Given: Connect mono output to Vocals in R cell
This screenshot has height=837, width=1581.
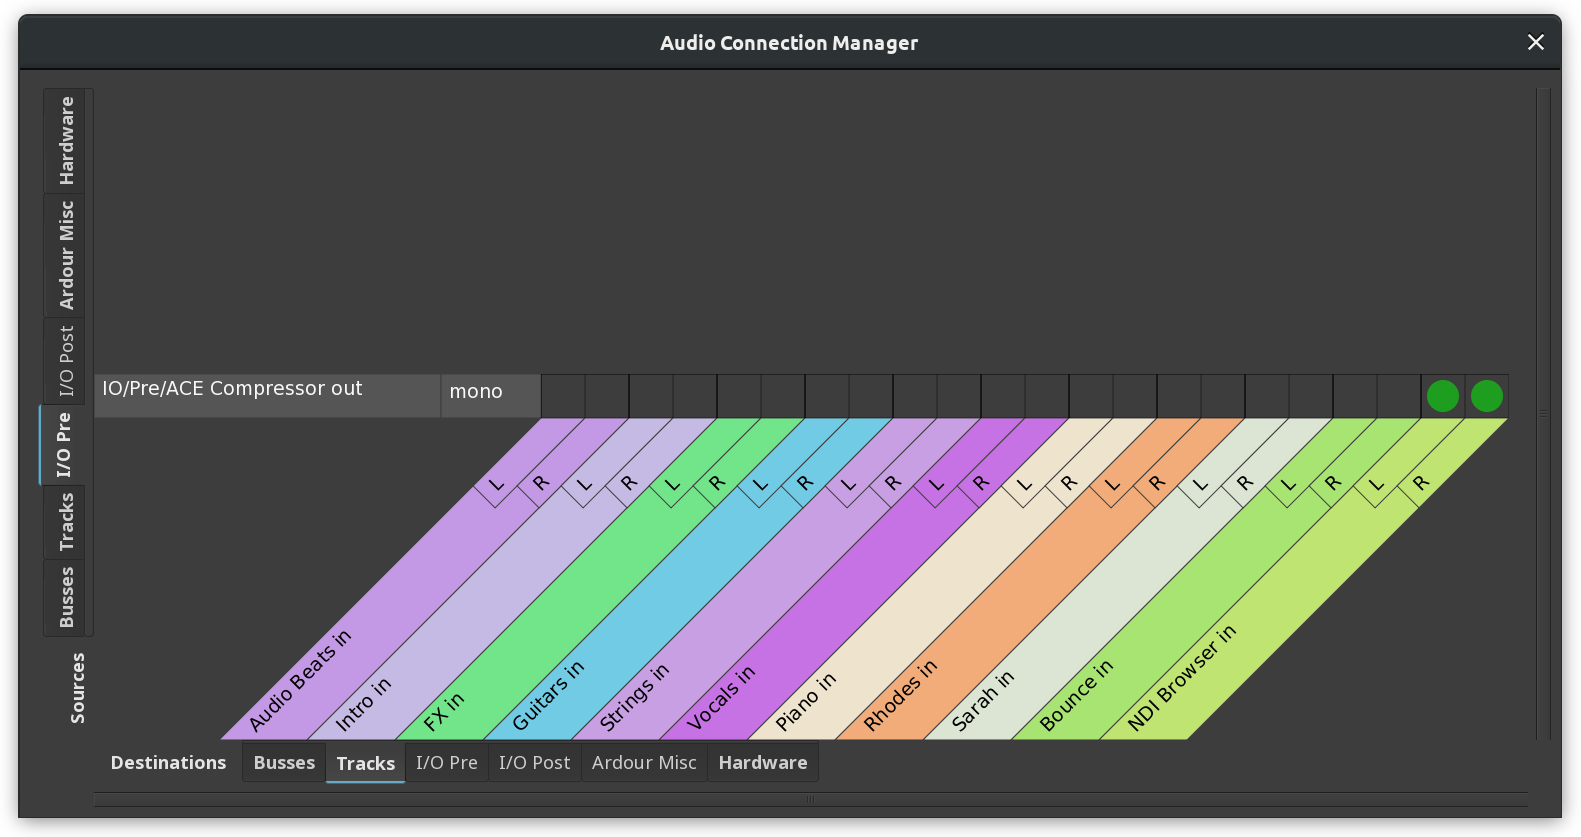Looking at the screenshot, I should [x=1047, y=396].
